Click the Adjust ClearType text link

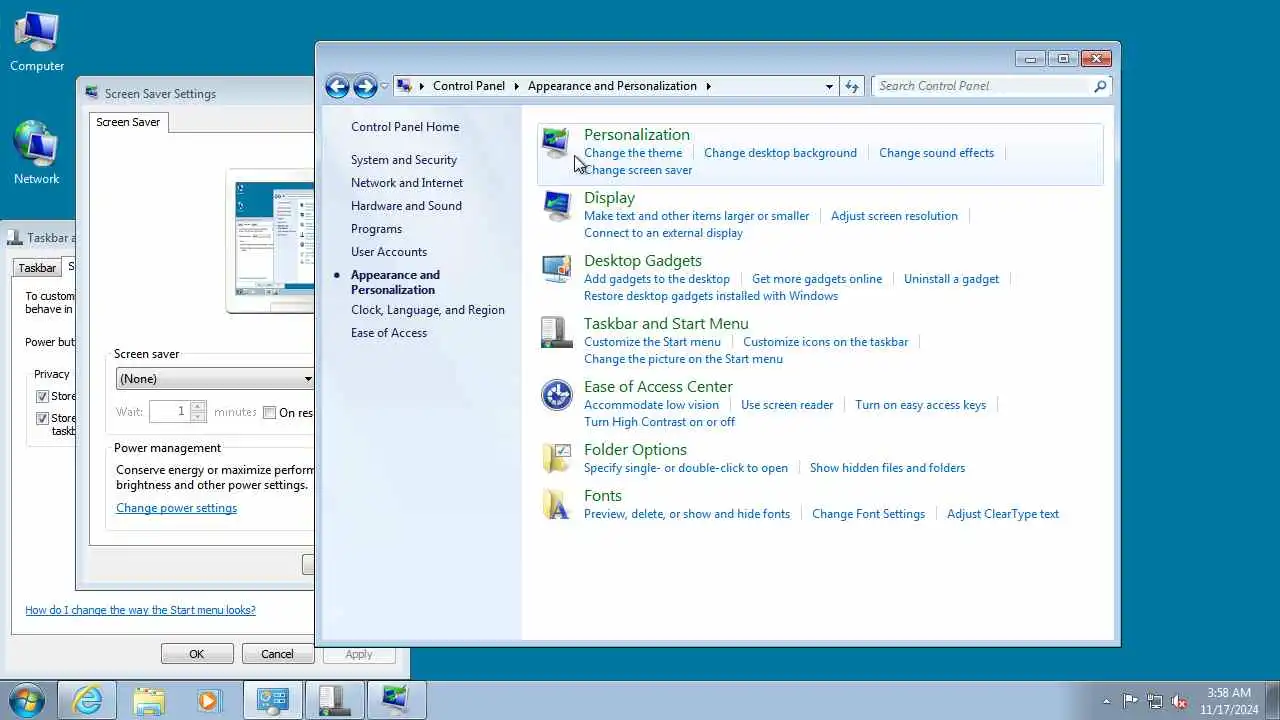pyautogui.click(x=1003, y=514)
